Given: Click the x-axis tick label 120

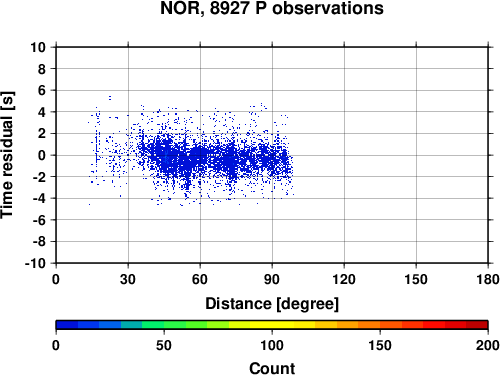Looking at the screenshot, I should pos(344,279).
